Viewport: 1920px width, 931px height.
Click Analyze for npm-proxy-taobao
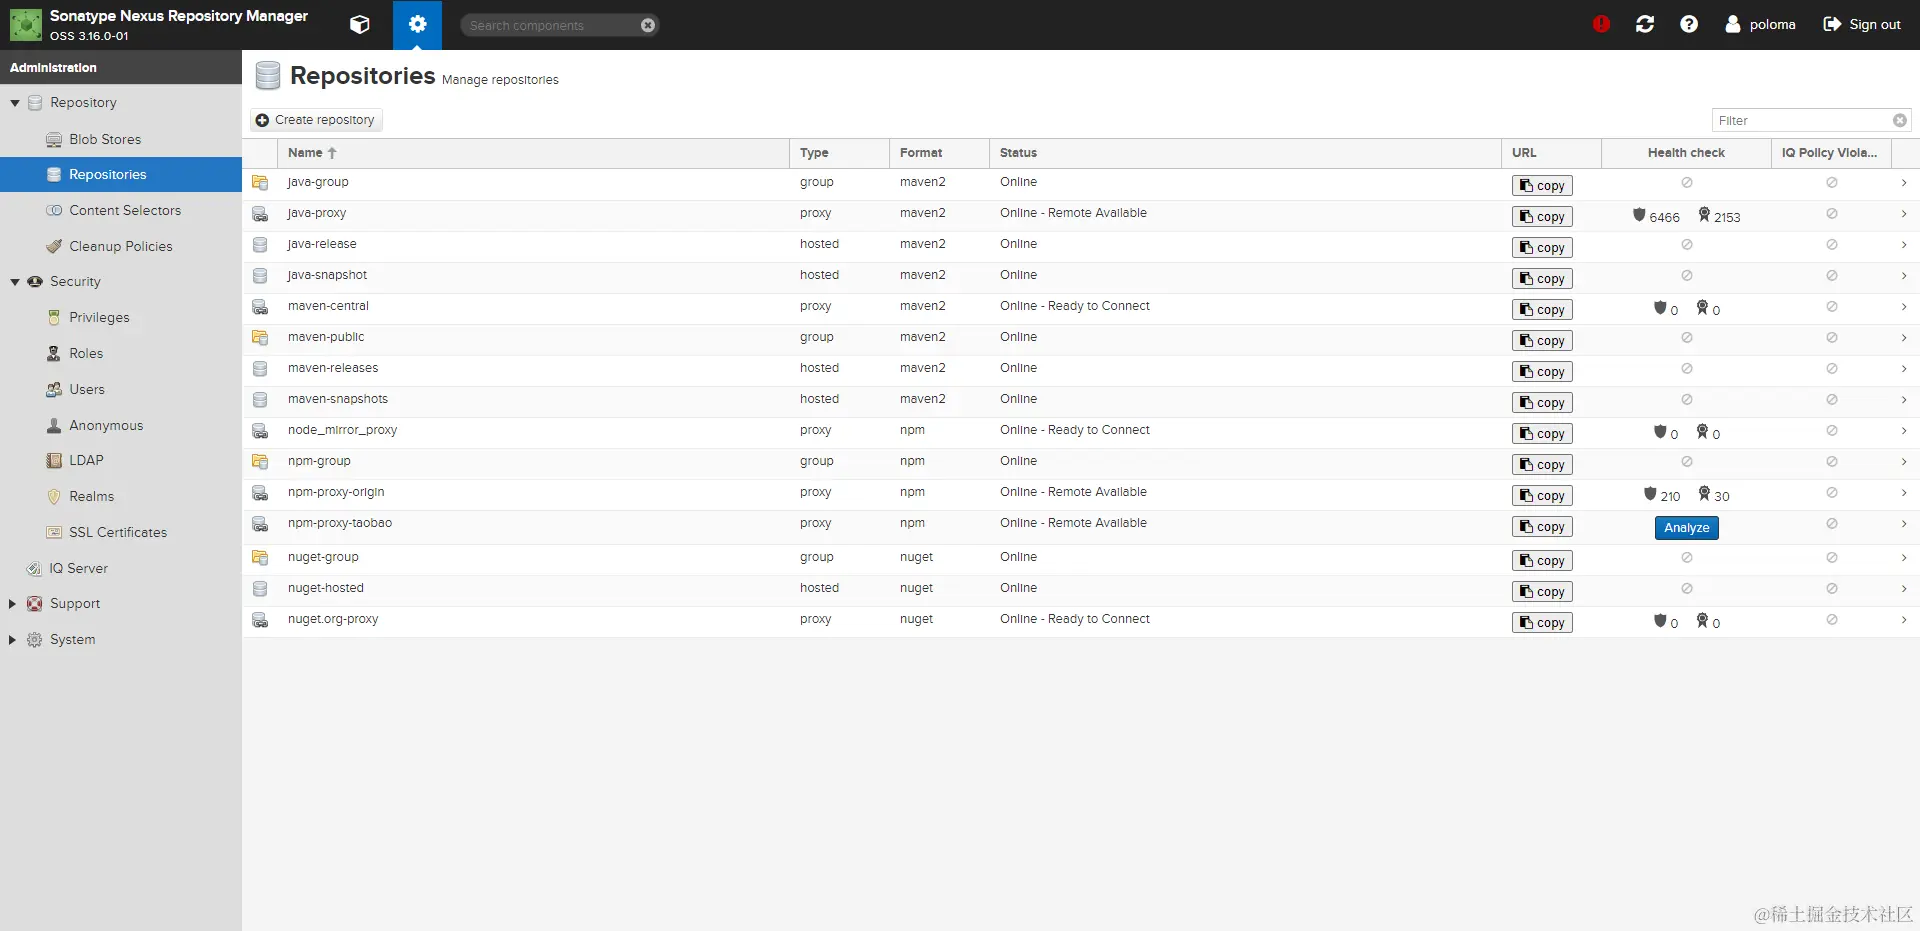(x=1686, y=528)
